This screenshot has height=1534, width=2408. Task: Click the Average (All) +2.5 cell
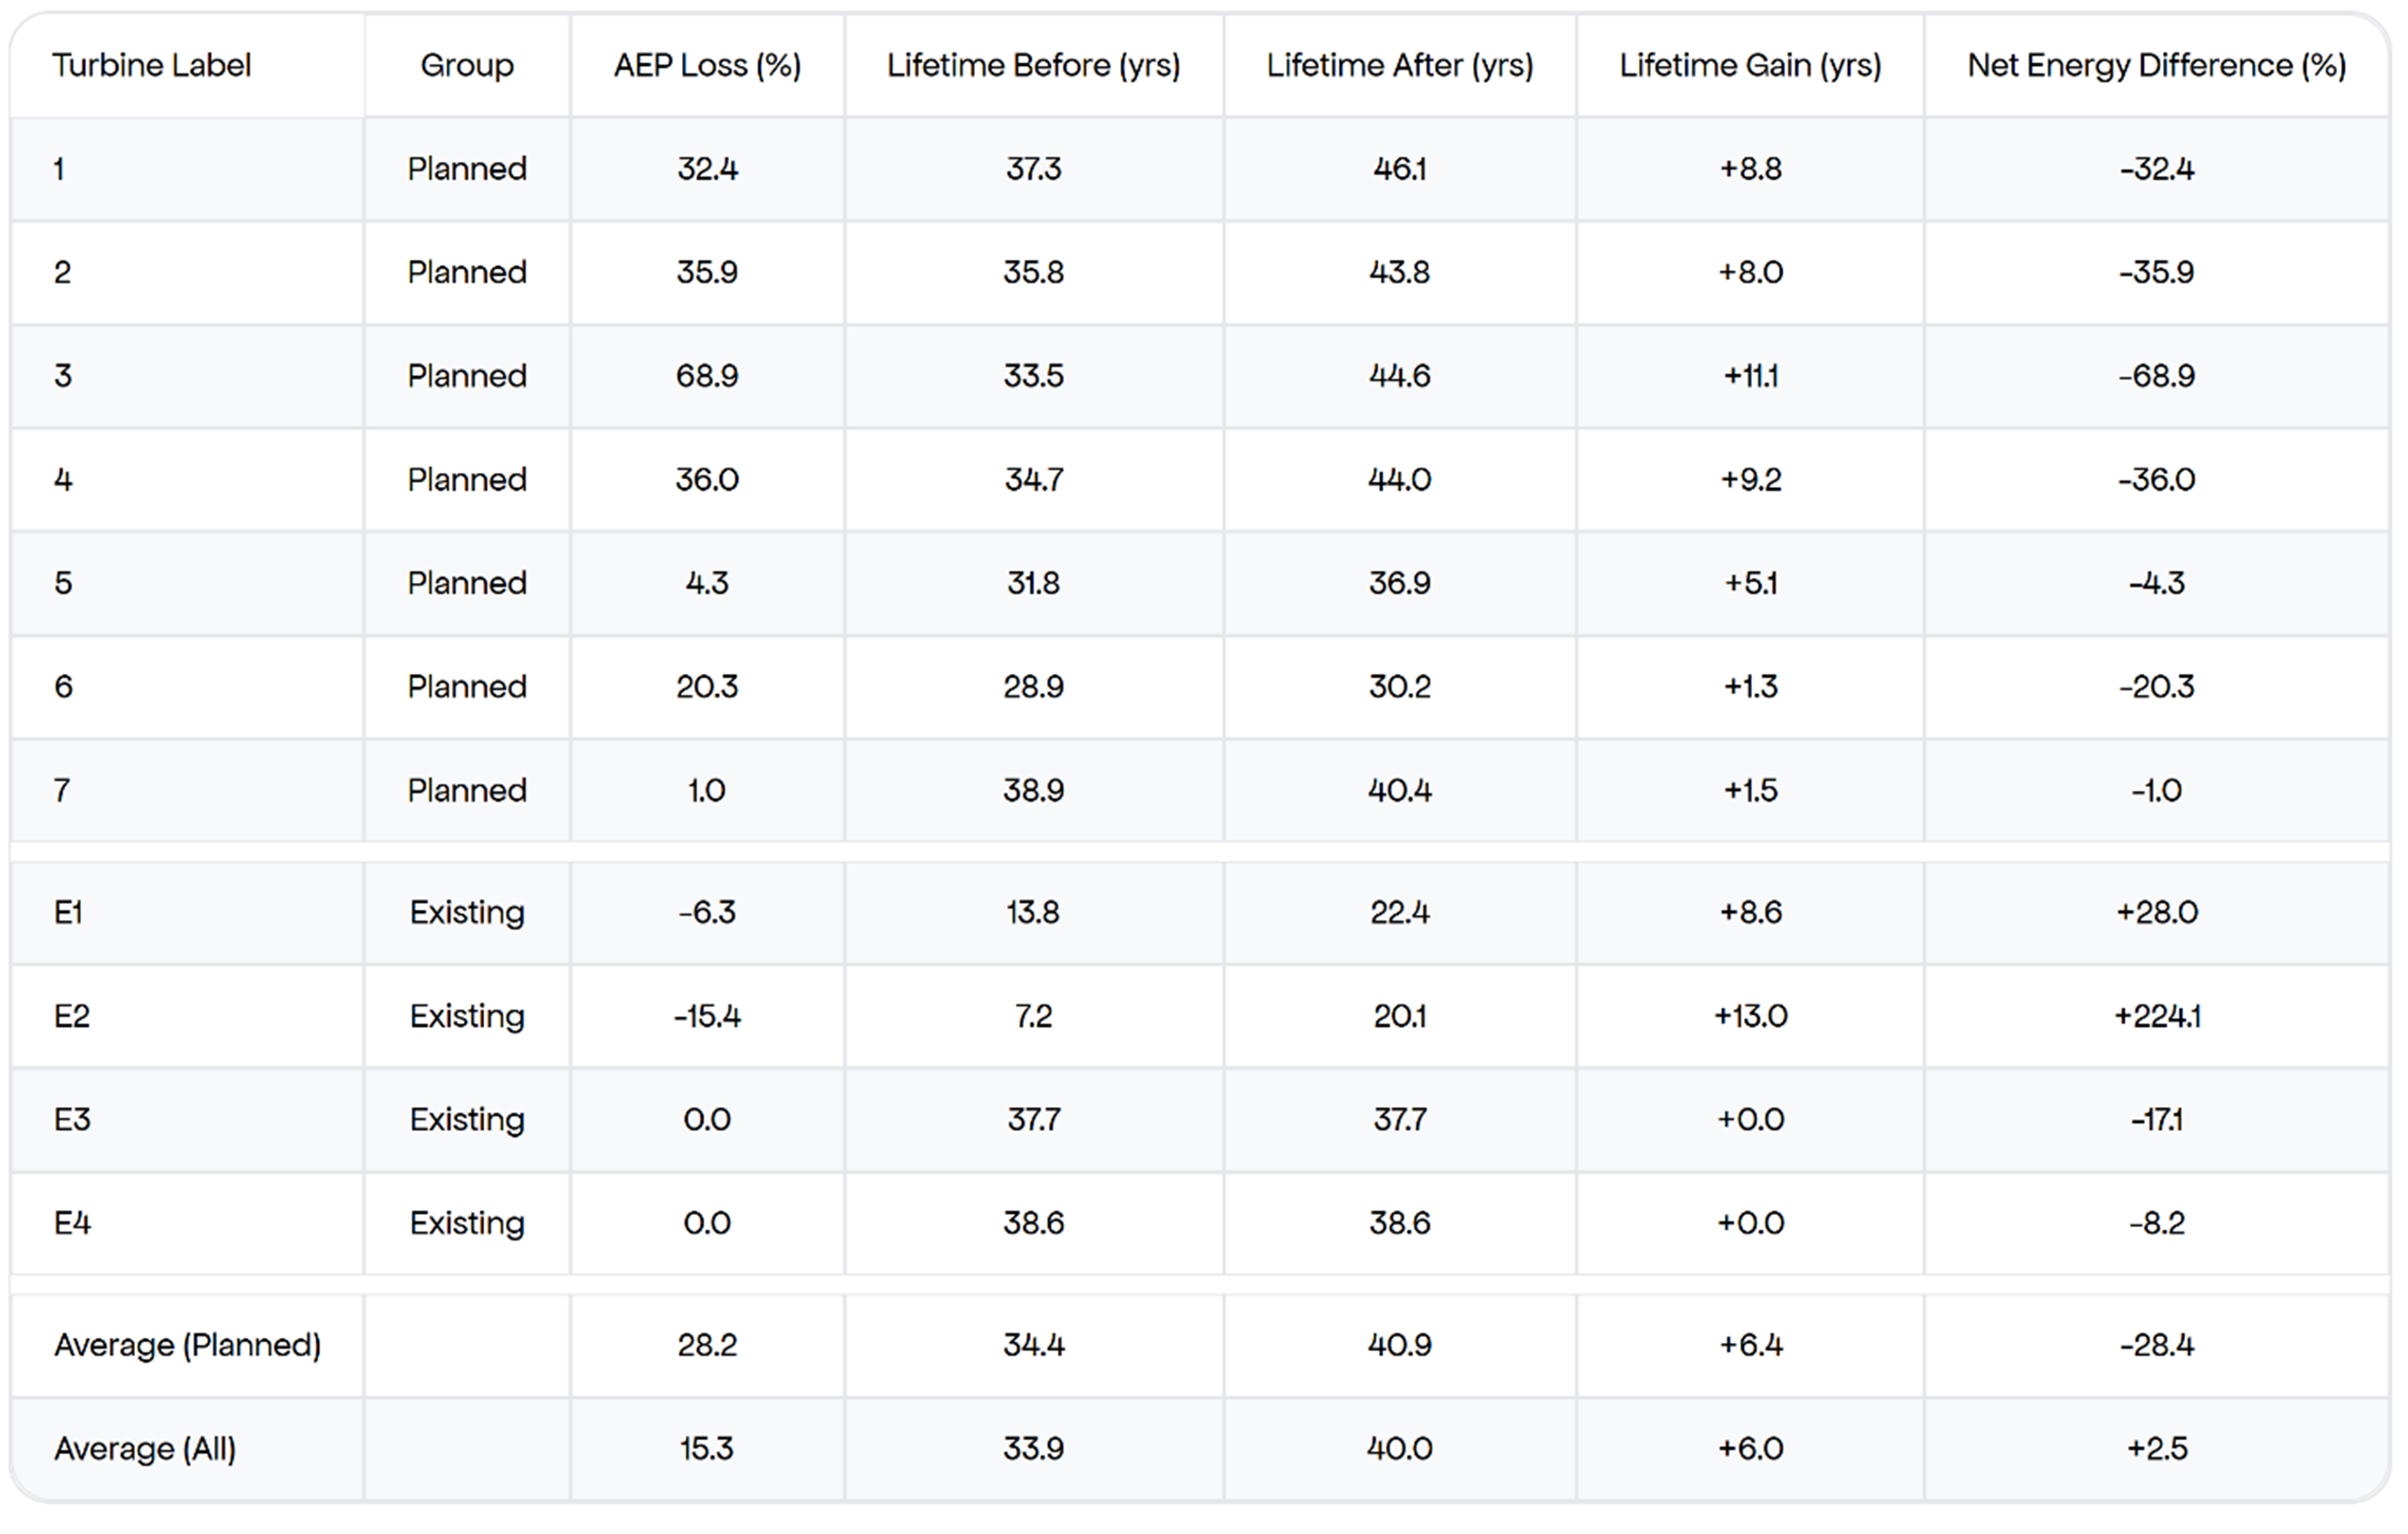click(2156, 1448)
